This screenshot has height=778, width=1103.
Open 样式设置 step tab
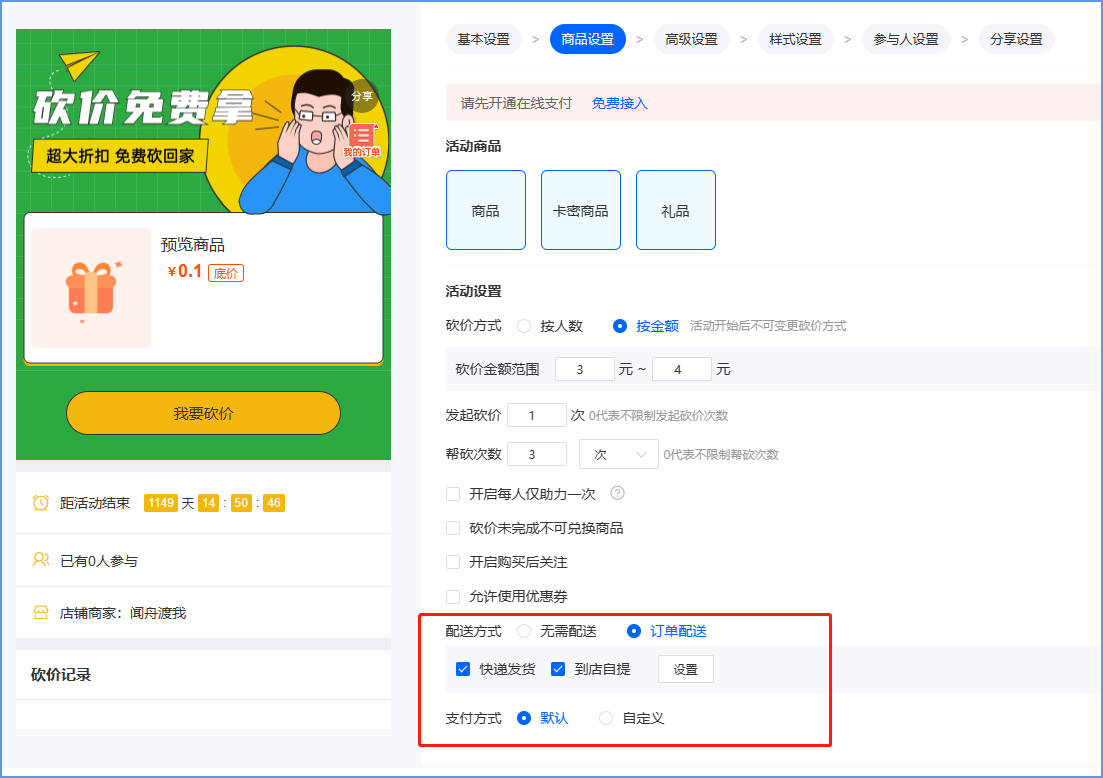(796, 39)
